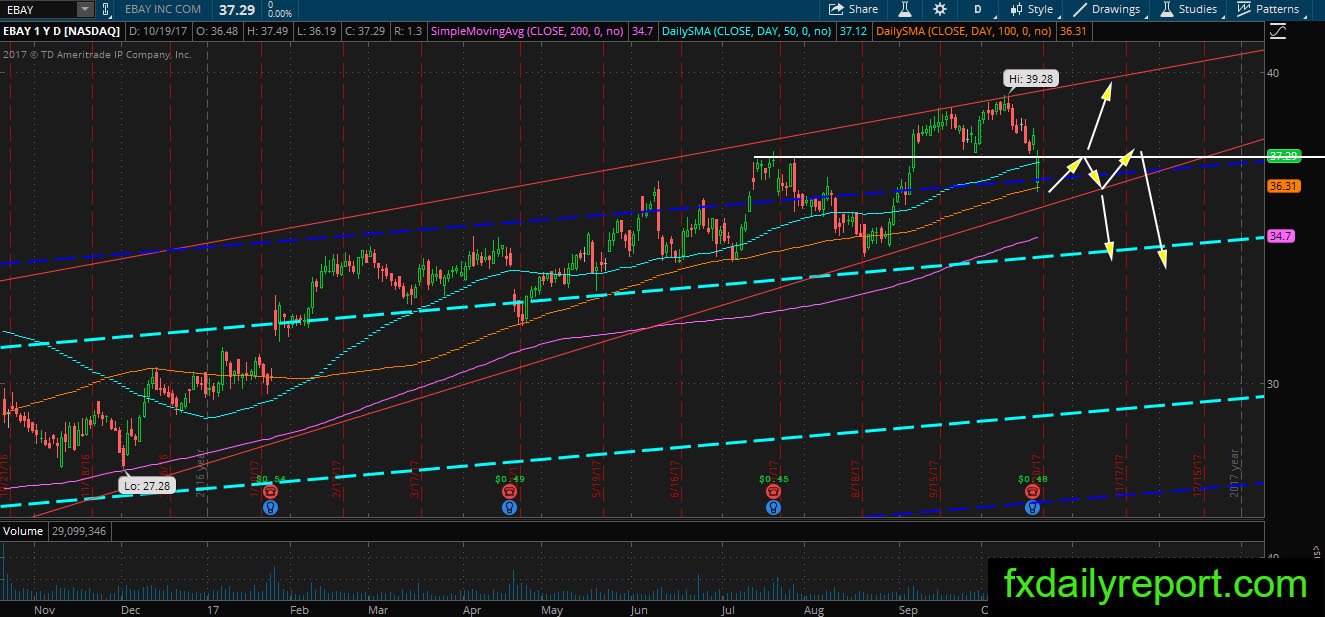The height and width of the screenshot is (617, 1325).
Task: Click the 0.00% change value in header
Action: pos(280,14)
